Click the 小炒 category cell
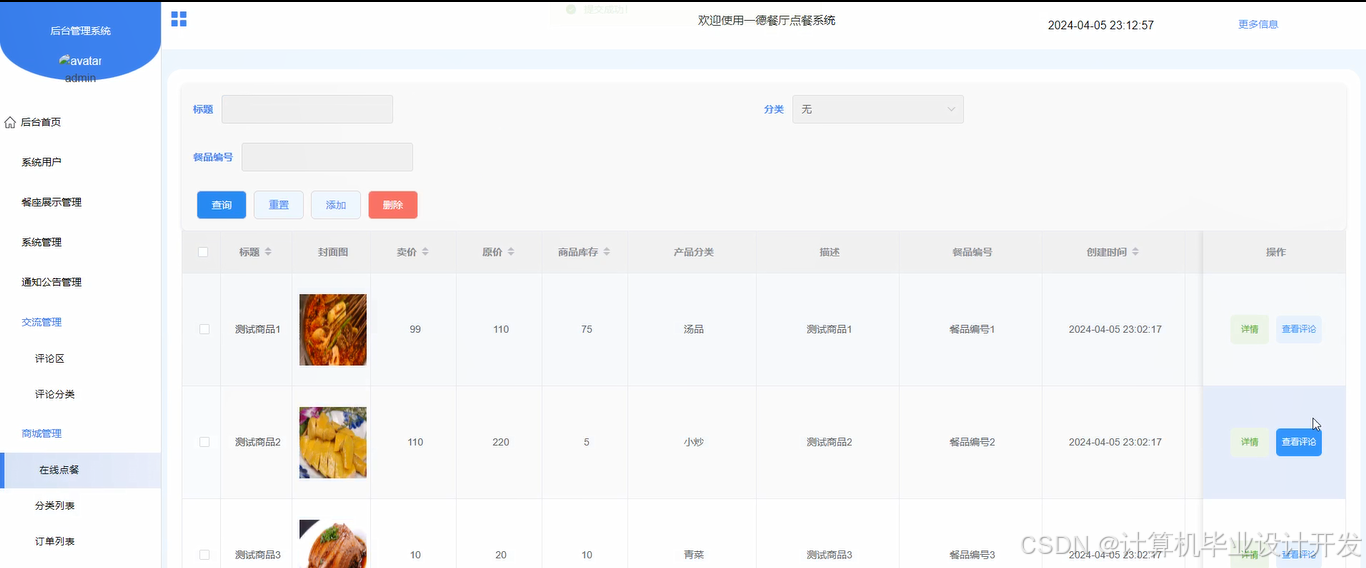The height and width of the screenshot is (568, 1366). (x=693, y=442)
